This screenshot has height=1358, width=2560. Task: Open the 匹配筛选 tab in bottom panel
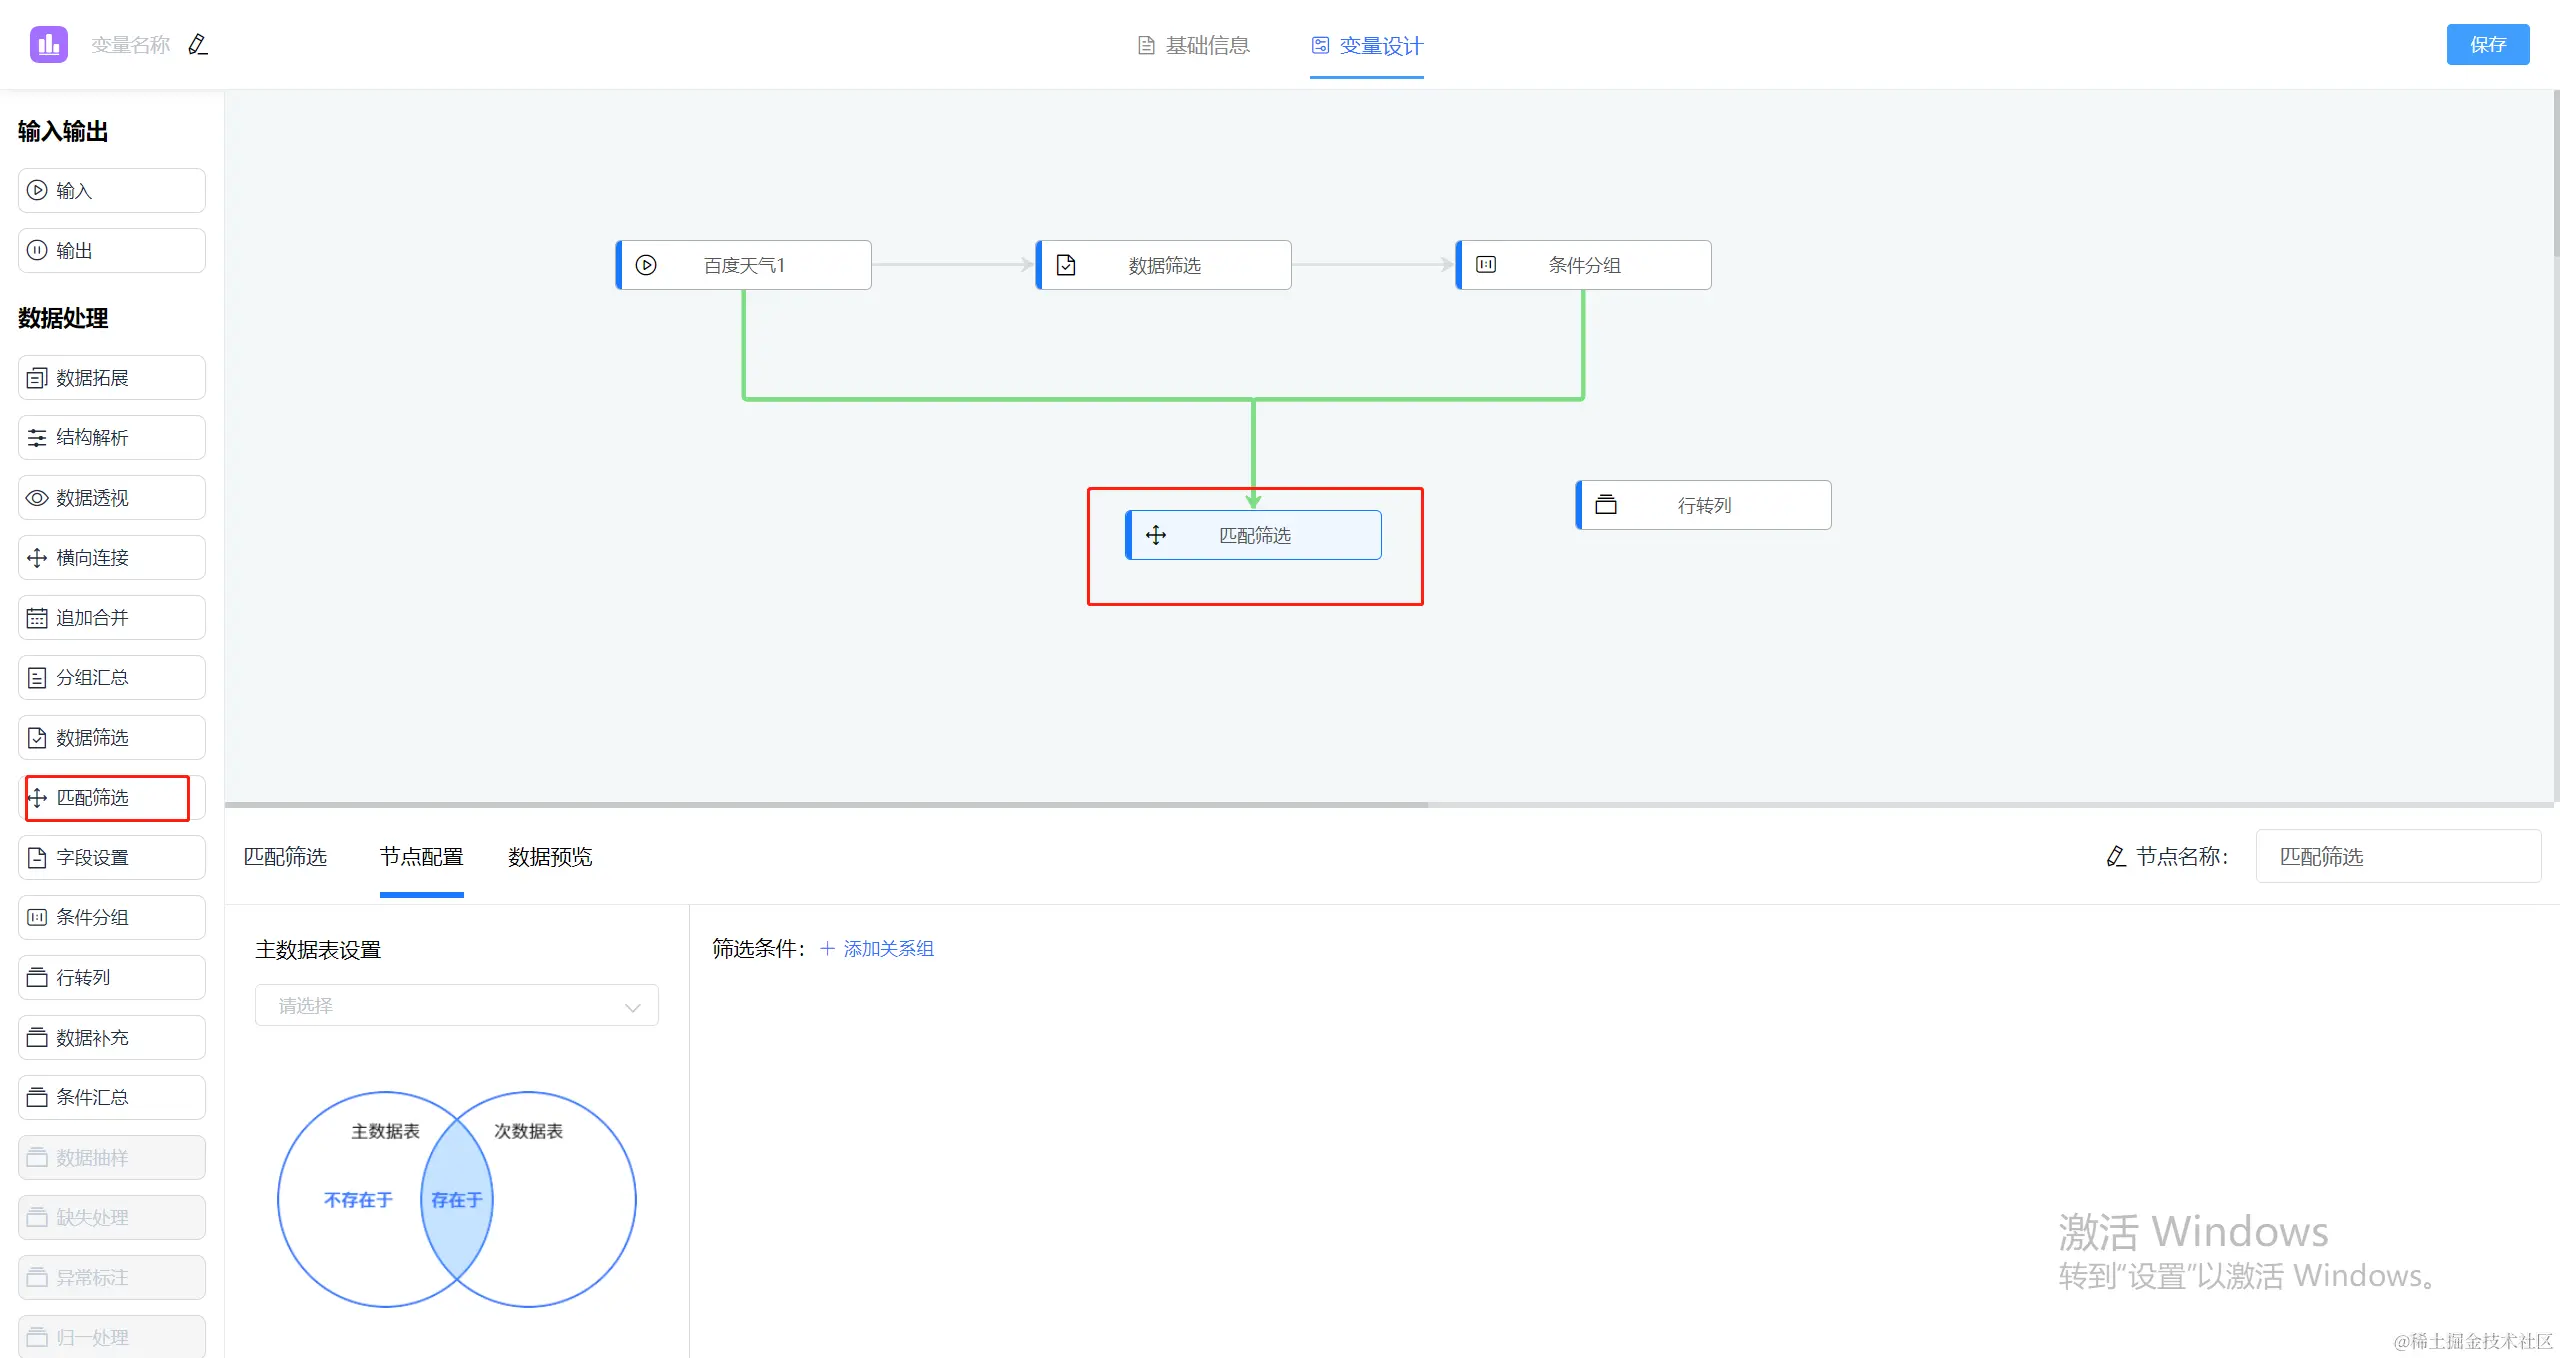(285, 857)
